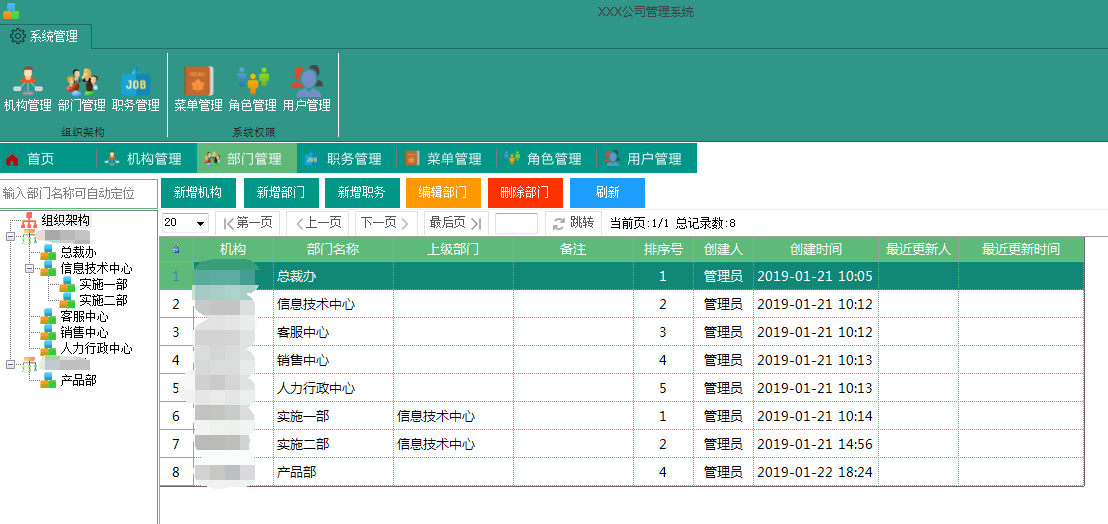This screenshot has width=1108, height=524.
Task: Select the 部门管理 tab
Action: point(247,159)
